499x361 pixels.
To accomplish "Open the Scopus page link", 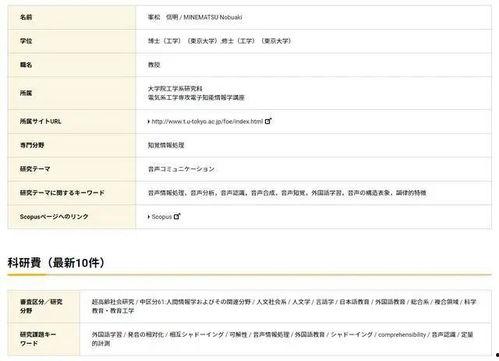I will pyautogui.click(x=161, y=217).
